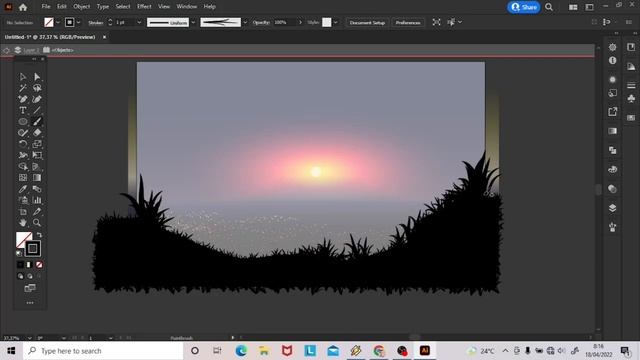Select the Blend tool
This screenshot has width=640, height=360.
pos(37,189)
